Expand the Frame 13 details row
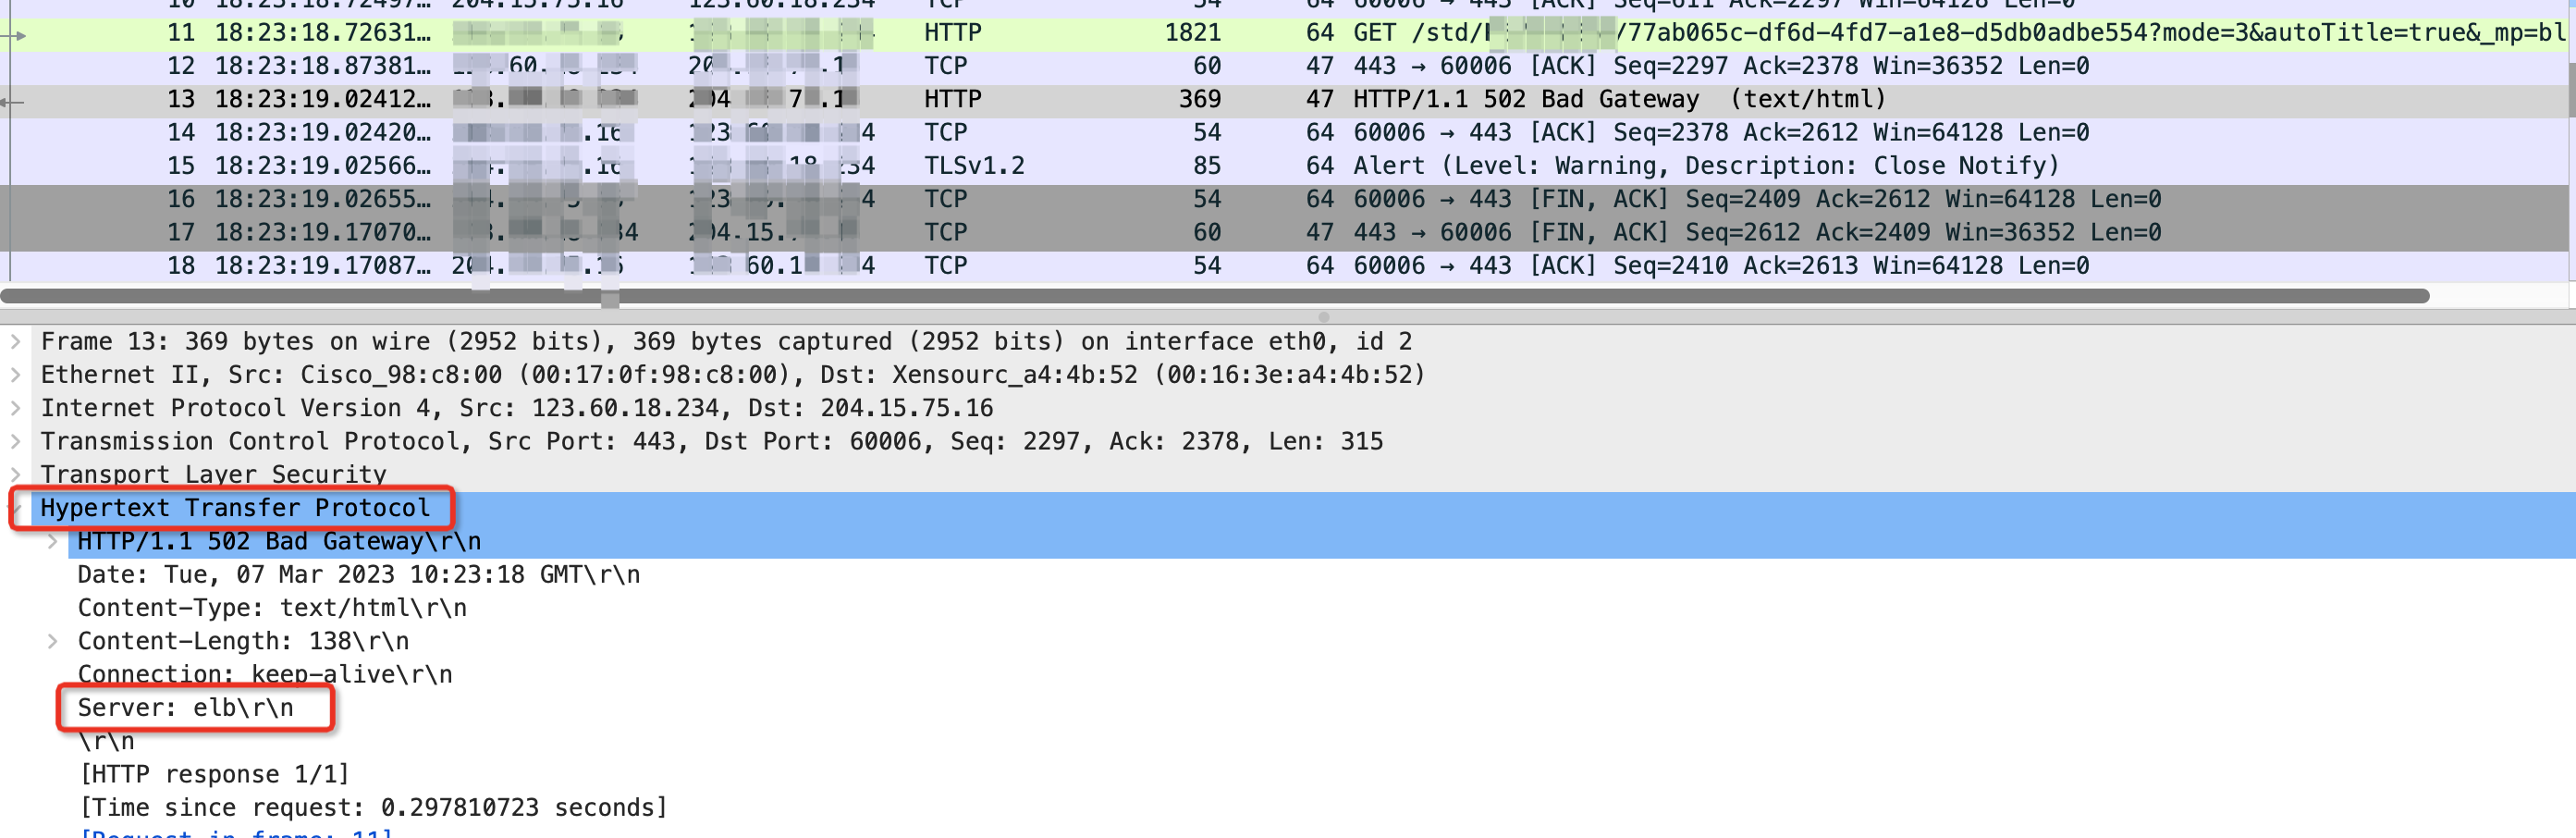This screenshot has height=838, width=2576. 15,342
